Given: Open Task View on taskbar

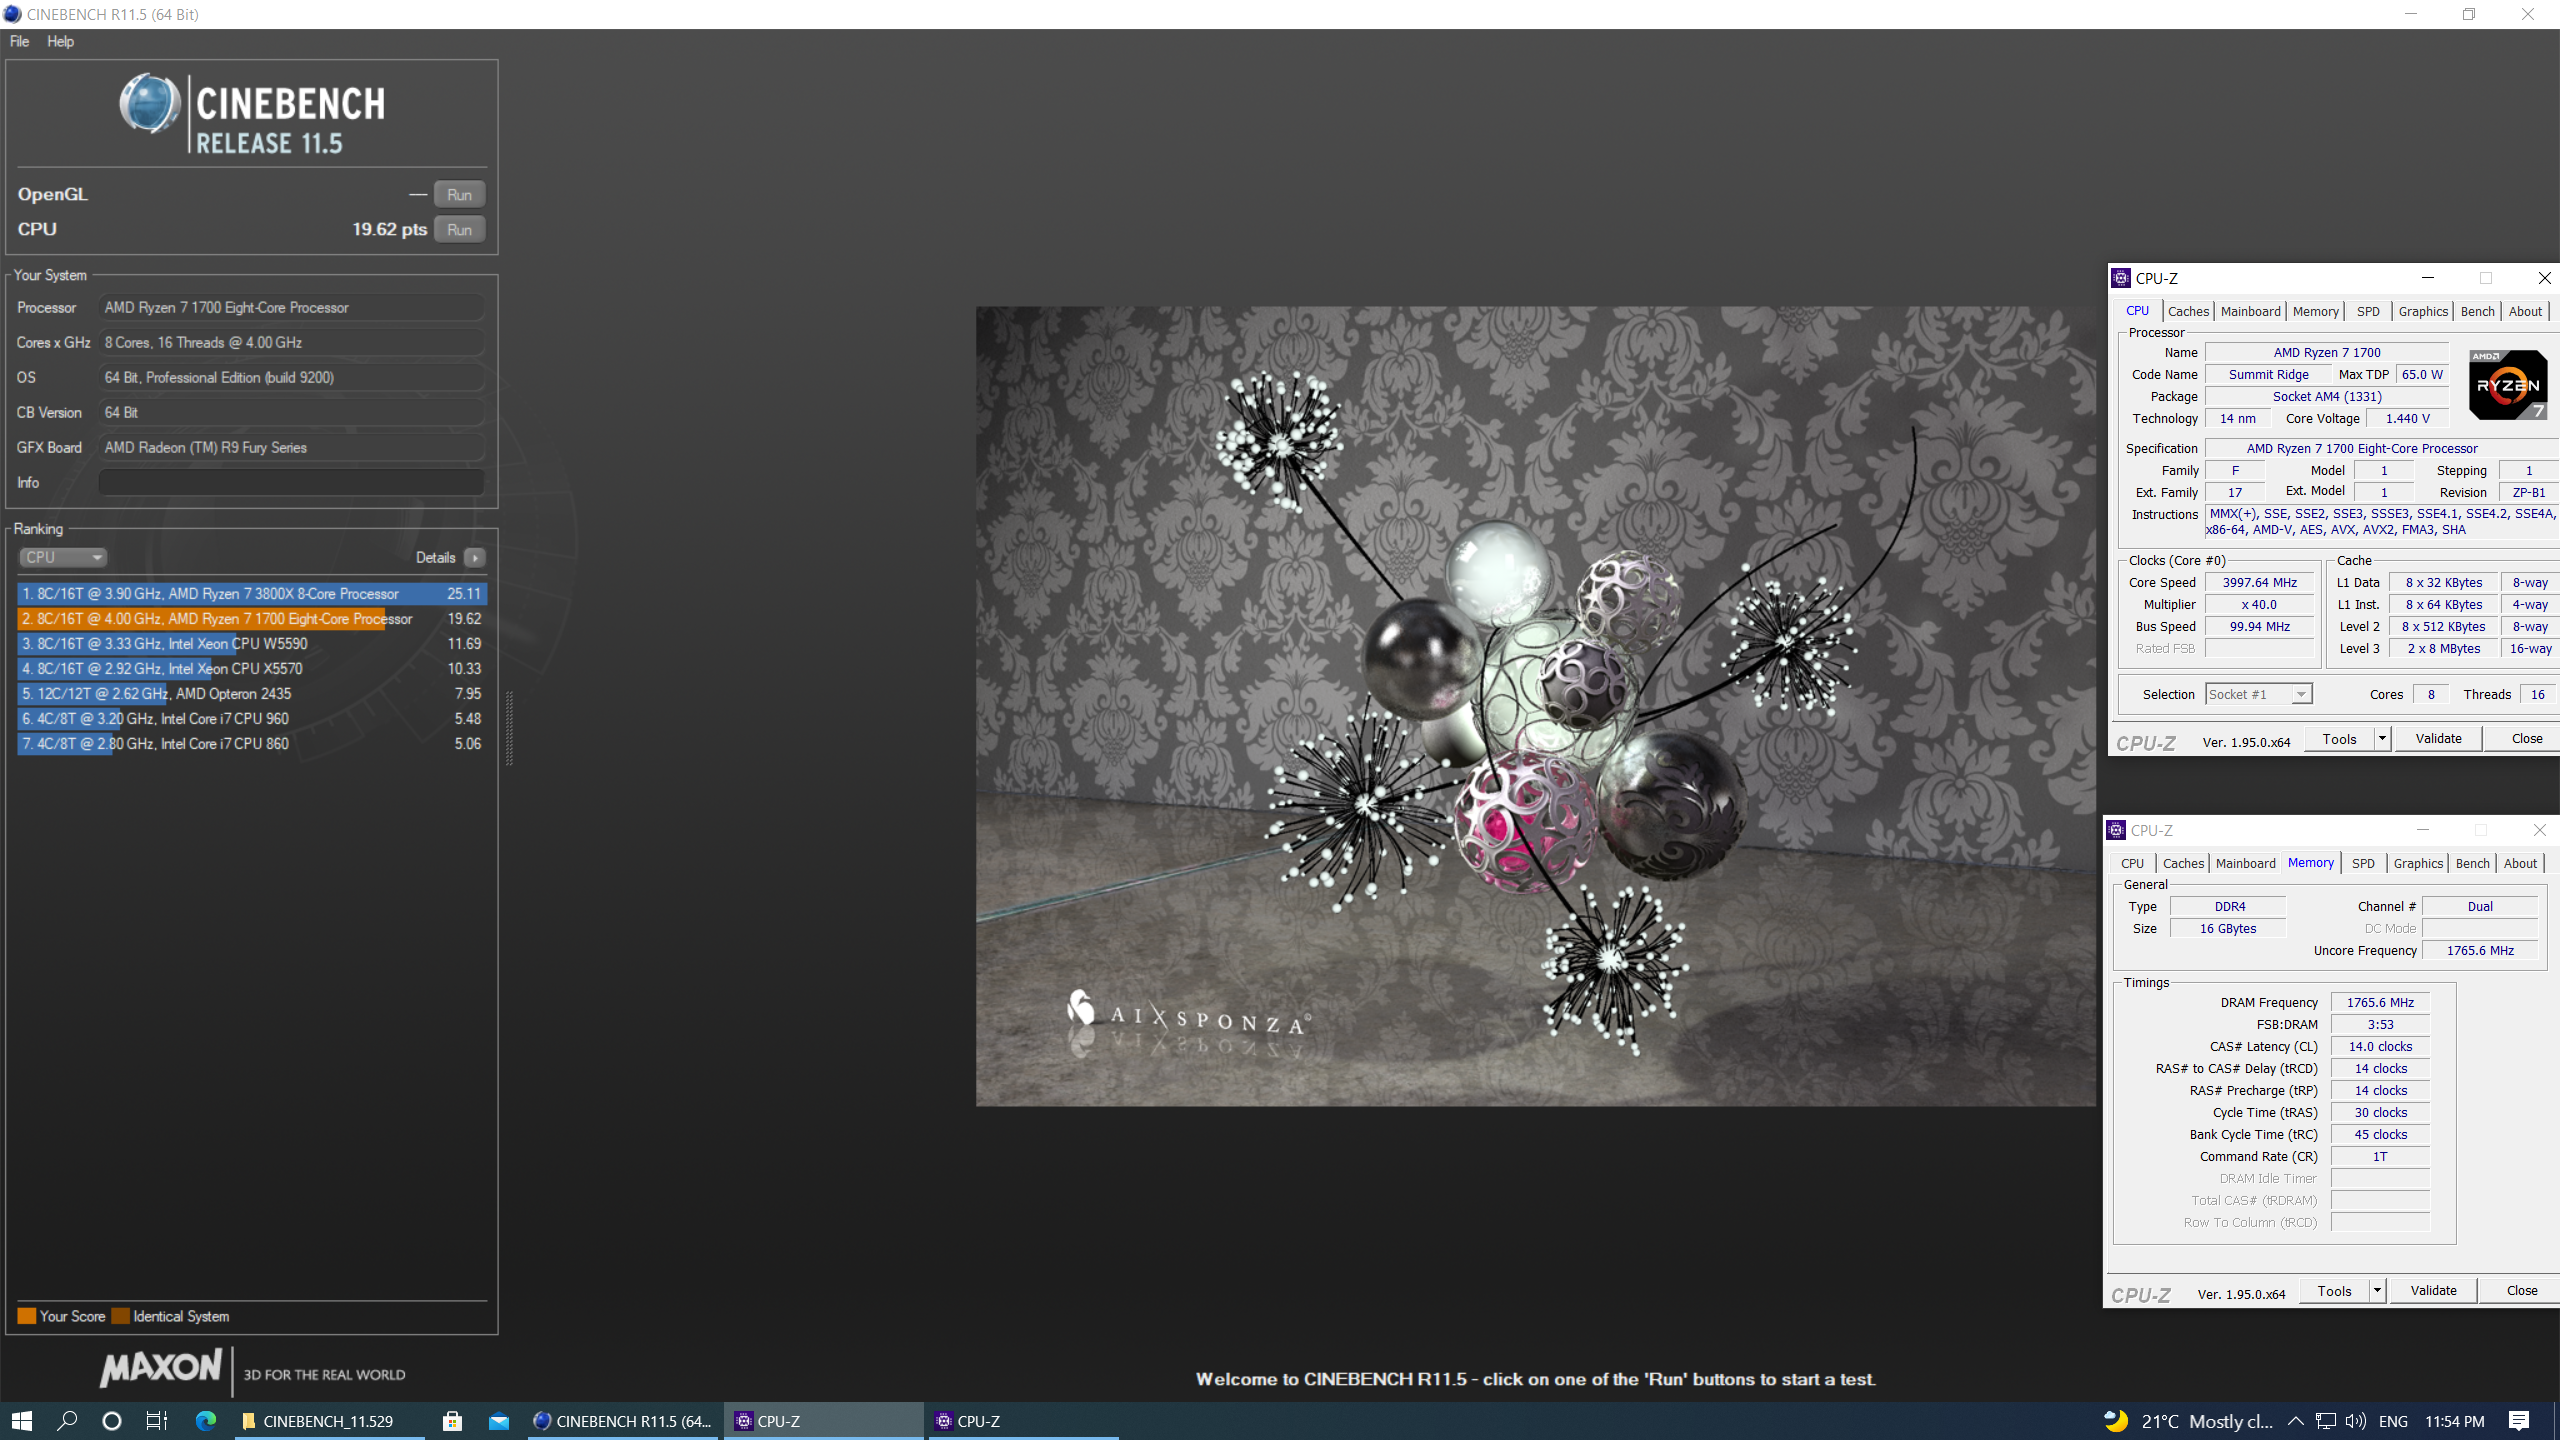Looking at the screenshot, I should click(x=157, y=1420).
